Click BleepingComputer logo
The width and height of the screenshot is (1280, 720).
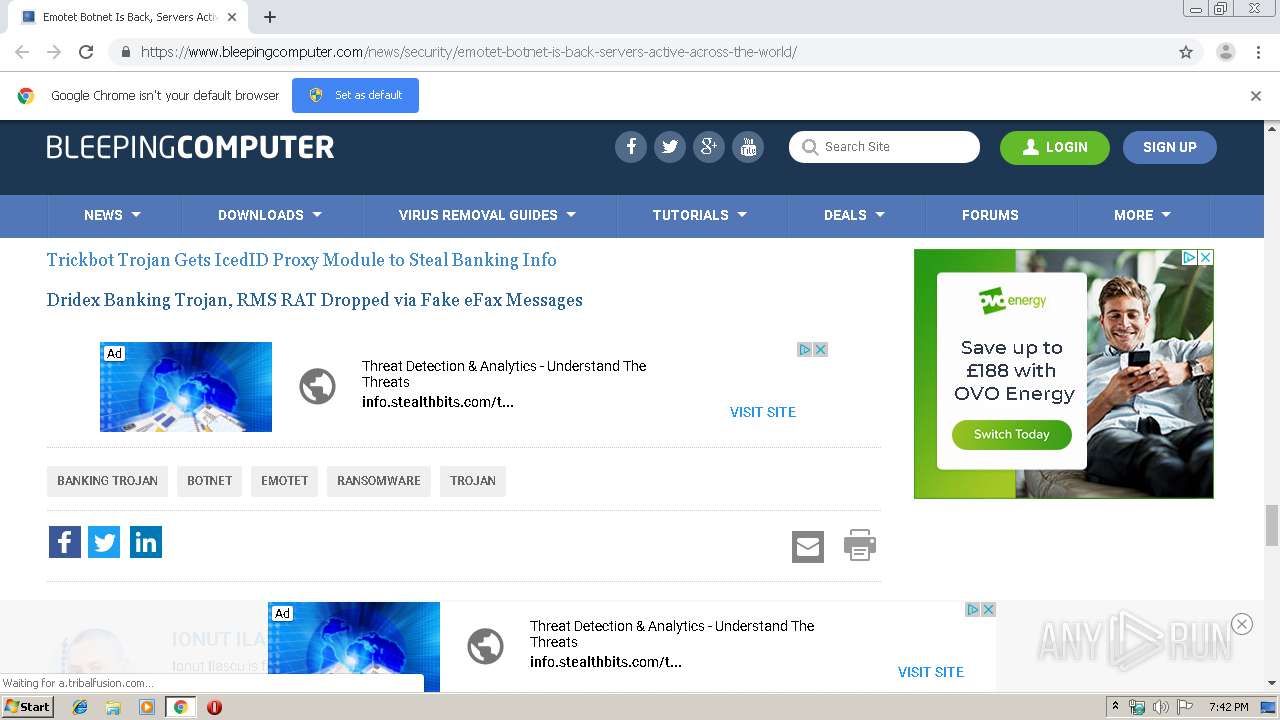point(190,147)
